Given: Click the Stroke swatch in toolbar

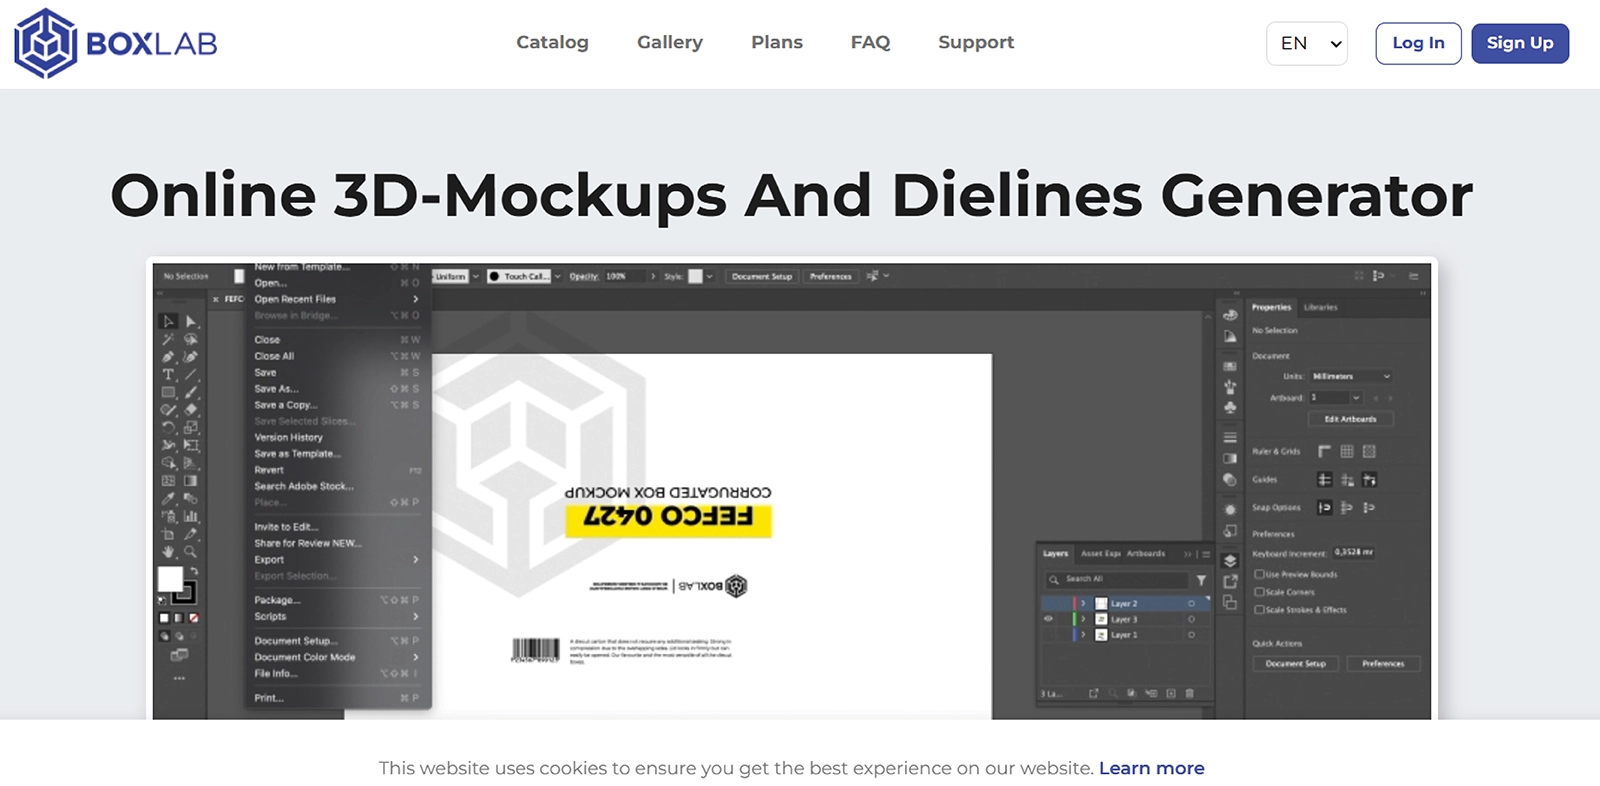Looking at the screenshot, I should coord(190,598).
